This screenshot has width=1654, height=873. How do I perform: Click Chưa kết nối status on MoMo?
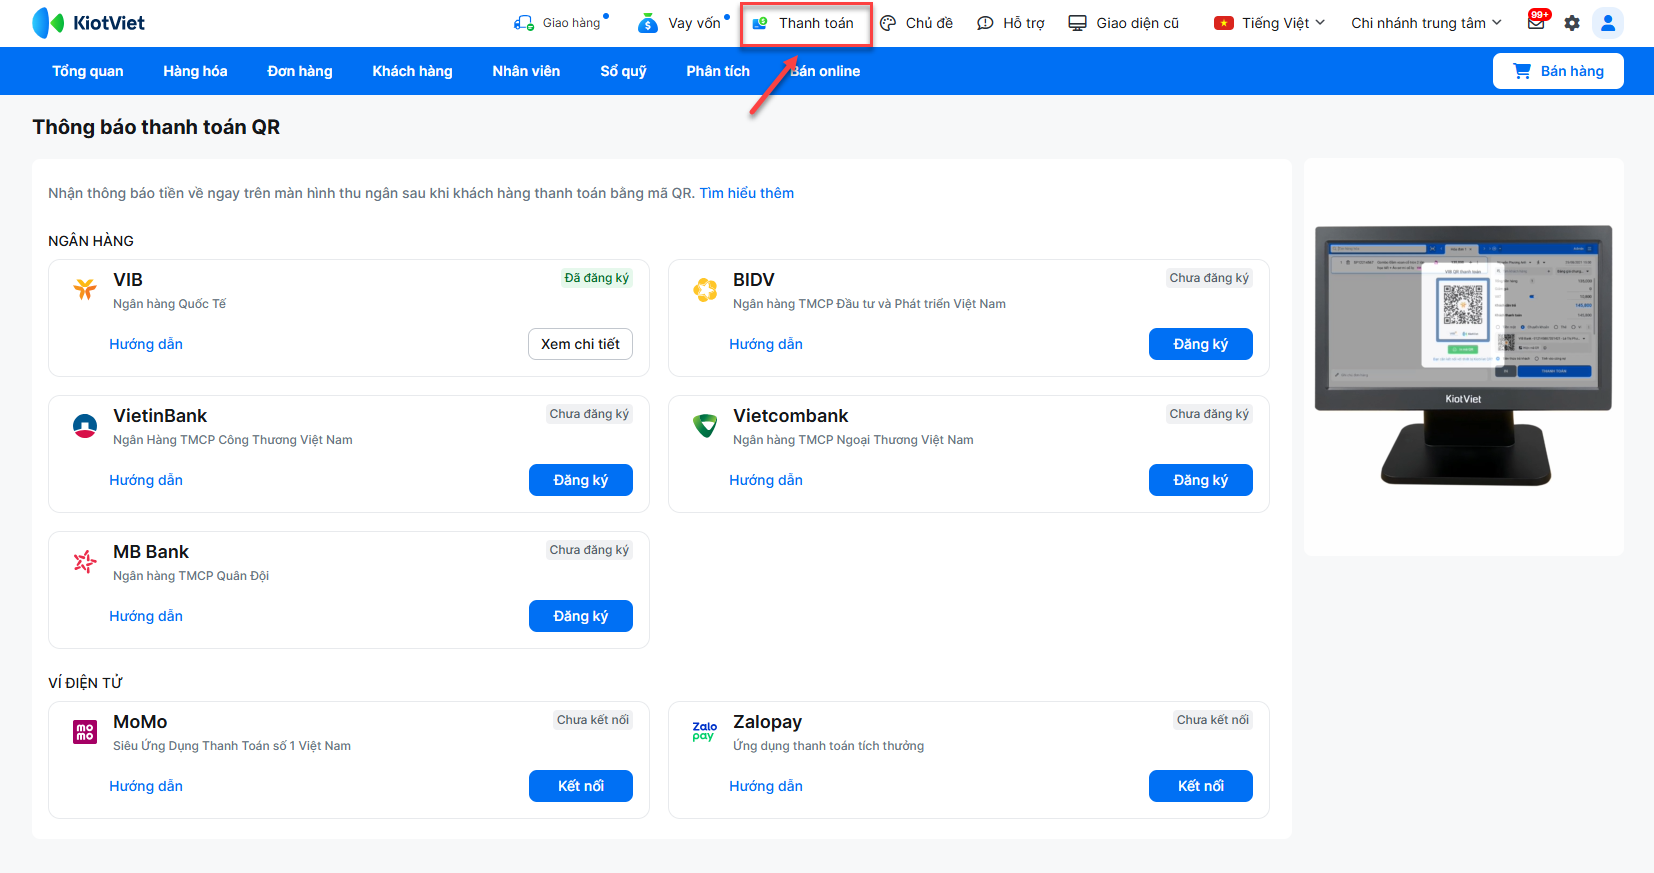593,720
